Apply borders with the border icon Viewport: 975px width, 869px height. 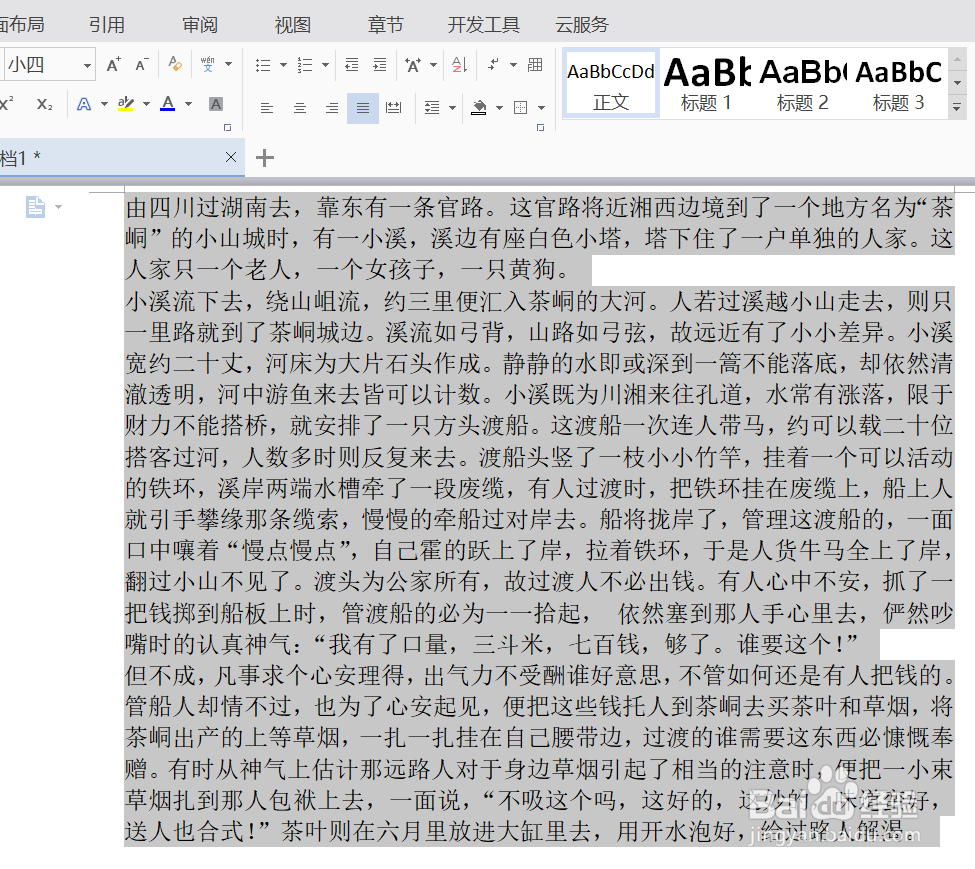[x=521, y=108]
